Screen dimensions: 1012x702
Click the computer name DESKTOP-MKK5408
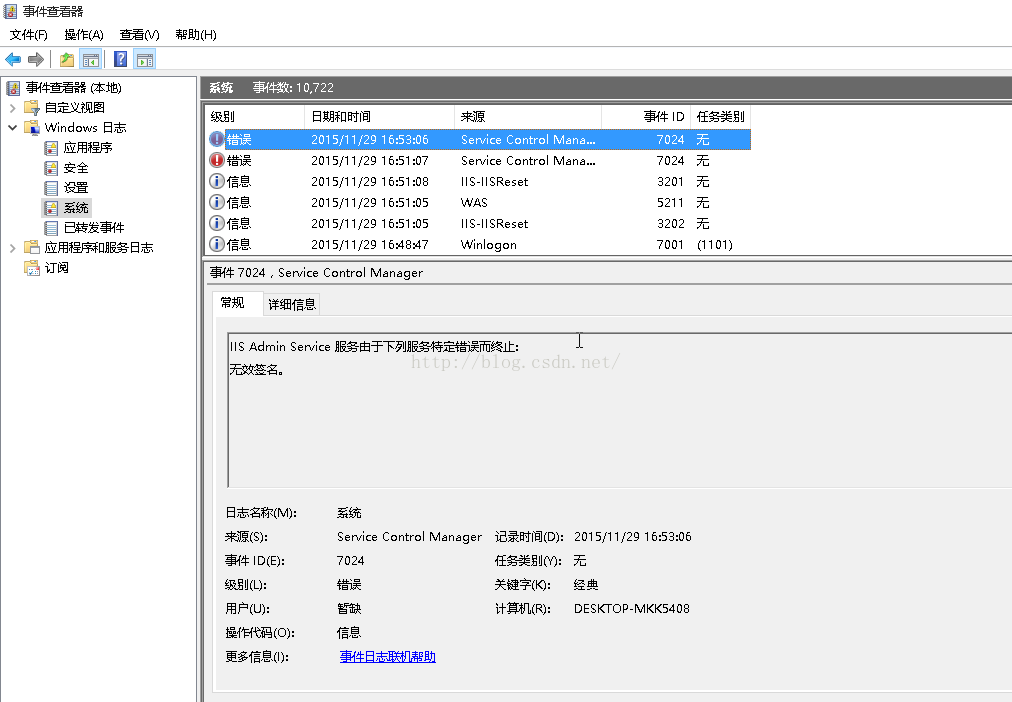click(631, 608)
